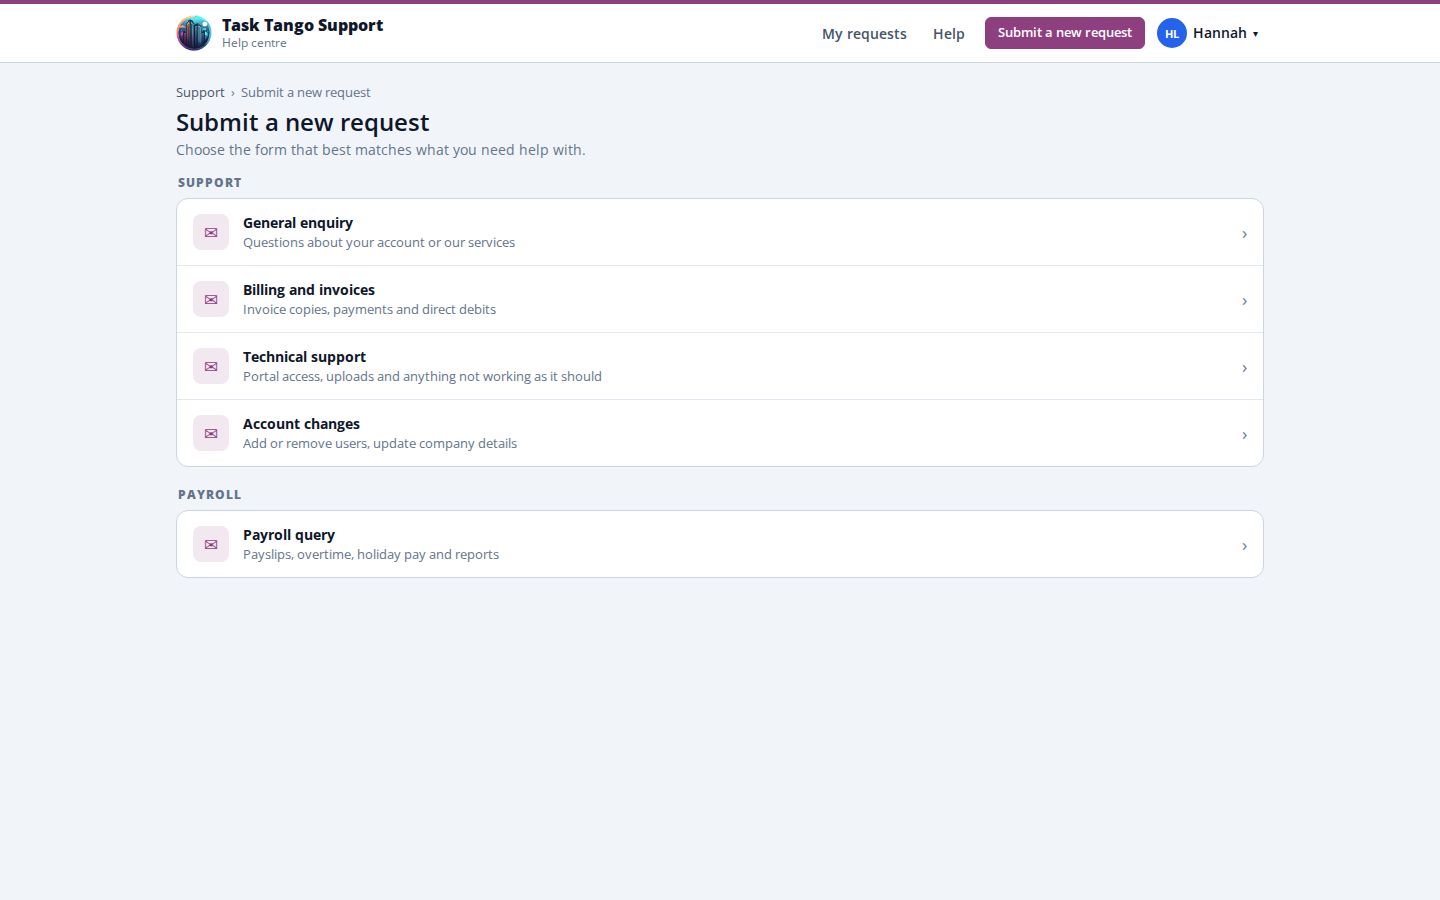This screenshot has height=900, width=1440.
Task: Click the Task Tango Support logo icon
Action: pyautogui.click(x=194, y=33)
